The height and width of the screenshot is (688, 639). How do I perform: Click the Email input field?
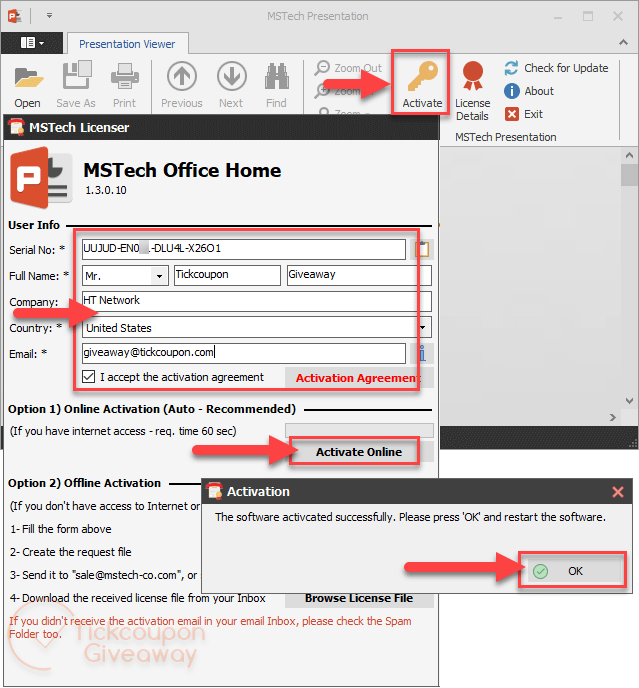[x=244, y=353]
